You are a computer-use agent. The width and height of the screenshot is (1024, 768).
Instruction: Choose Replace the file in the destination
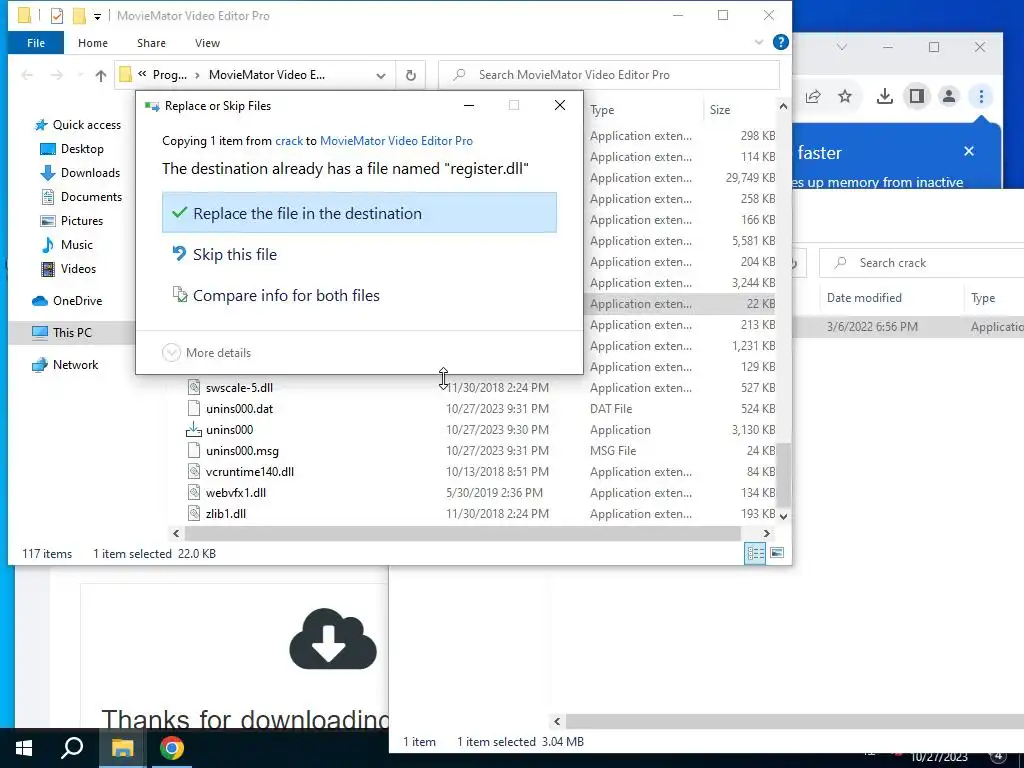tap(359, 213)
